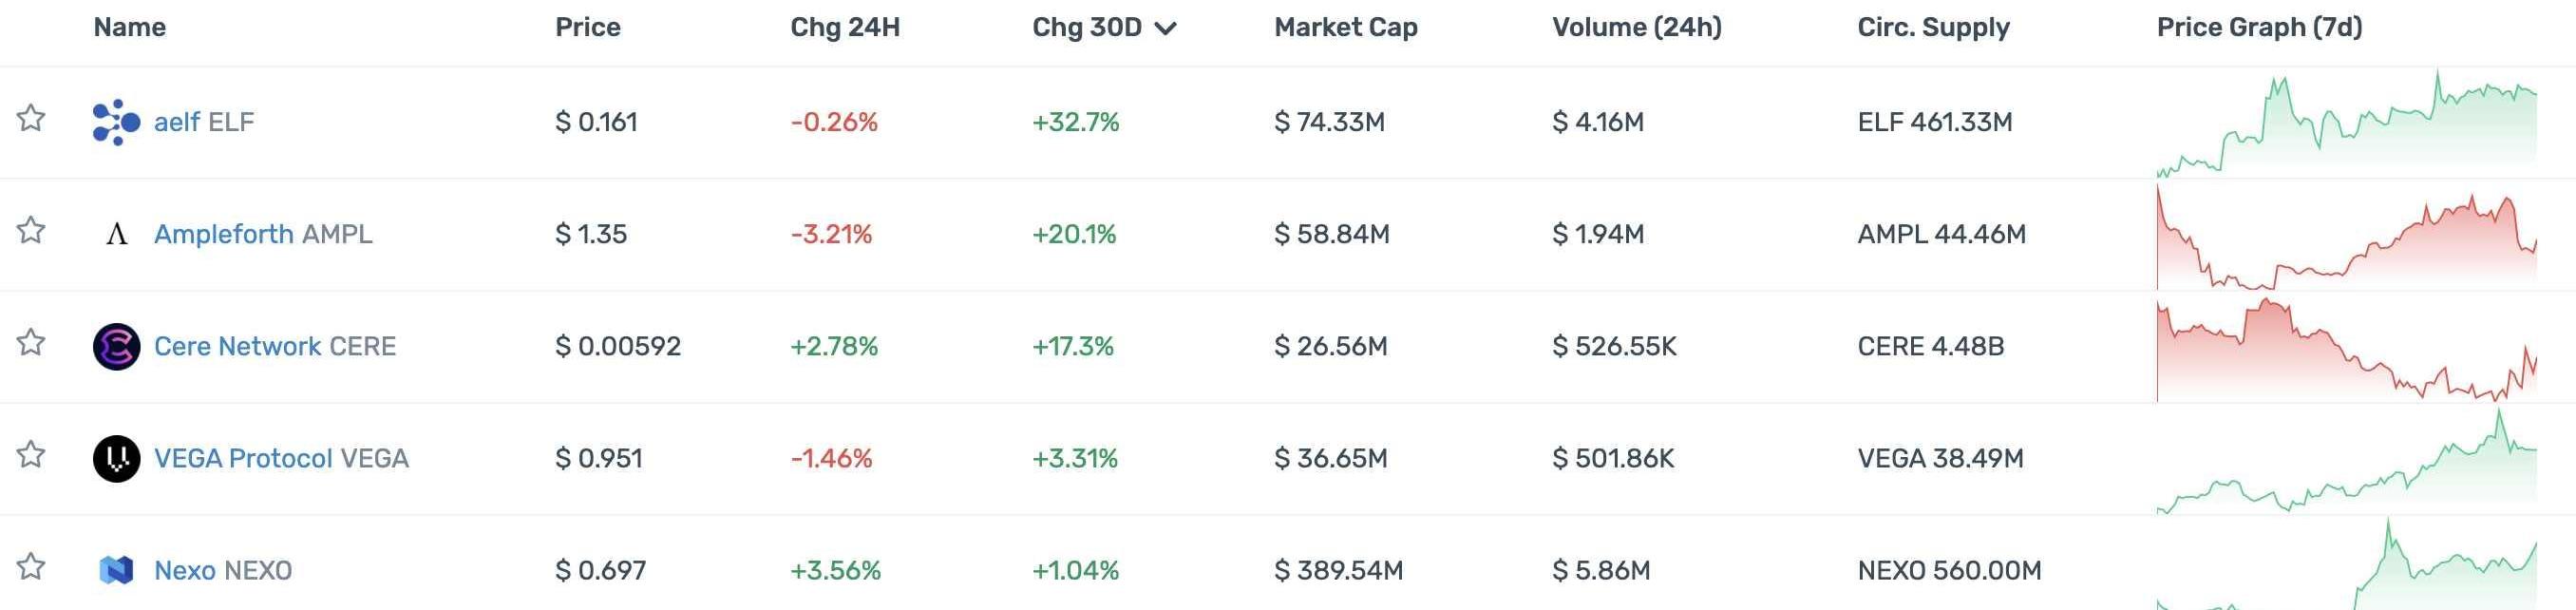Image resolution: width=2576 pixels, height=610 pixels.
Task: Click the Nexo coin logo icon
Action: tap(116, 570)
